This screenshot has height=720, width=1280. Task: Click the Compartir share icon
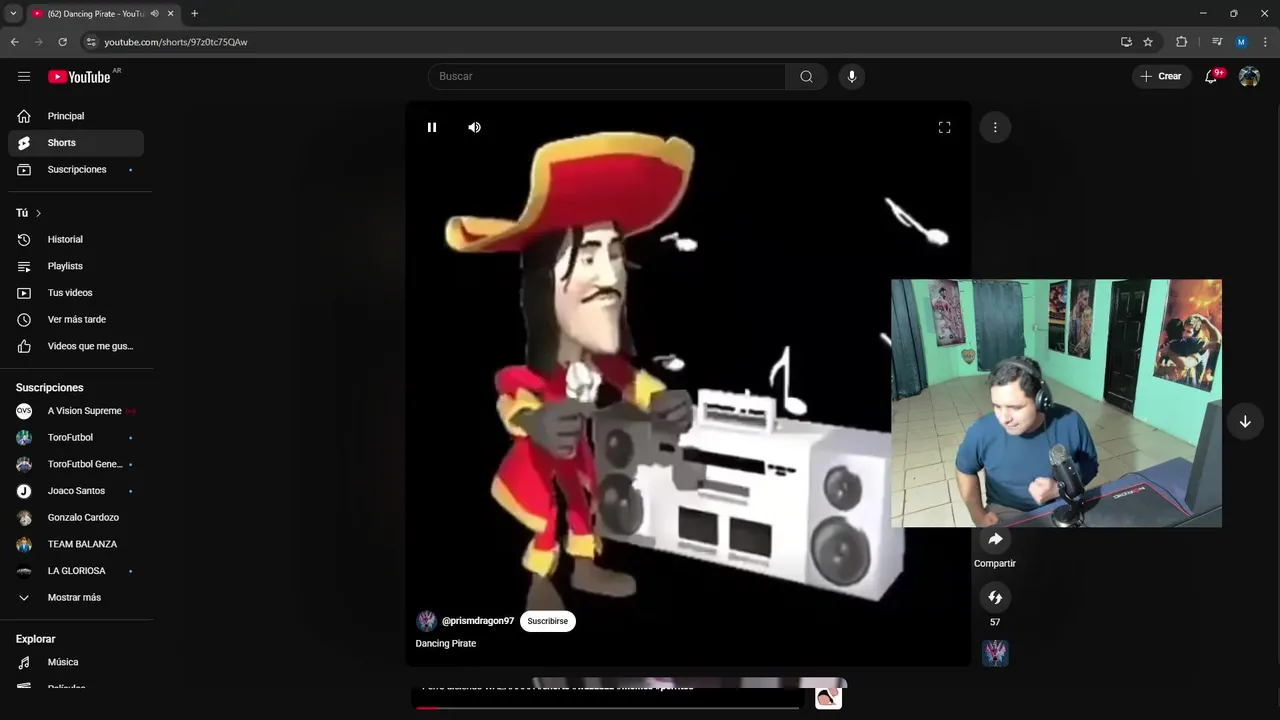995,540
